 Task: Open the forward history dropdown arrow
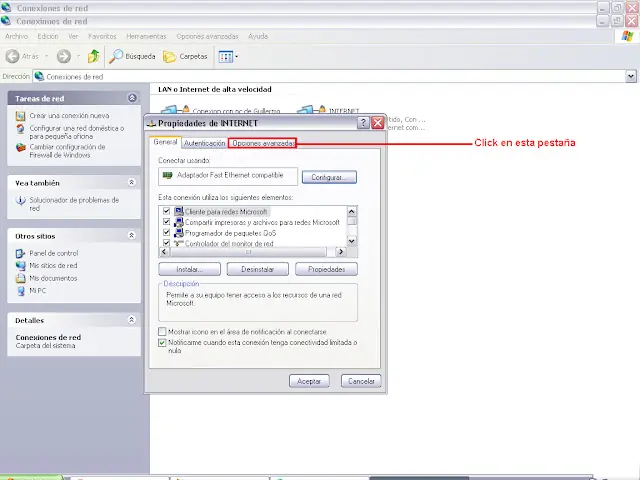(78, 56)
